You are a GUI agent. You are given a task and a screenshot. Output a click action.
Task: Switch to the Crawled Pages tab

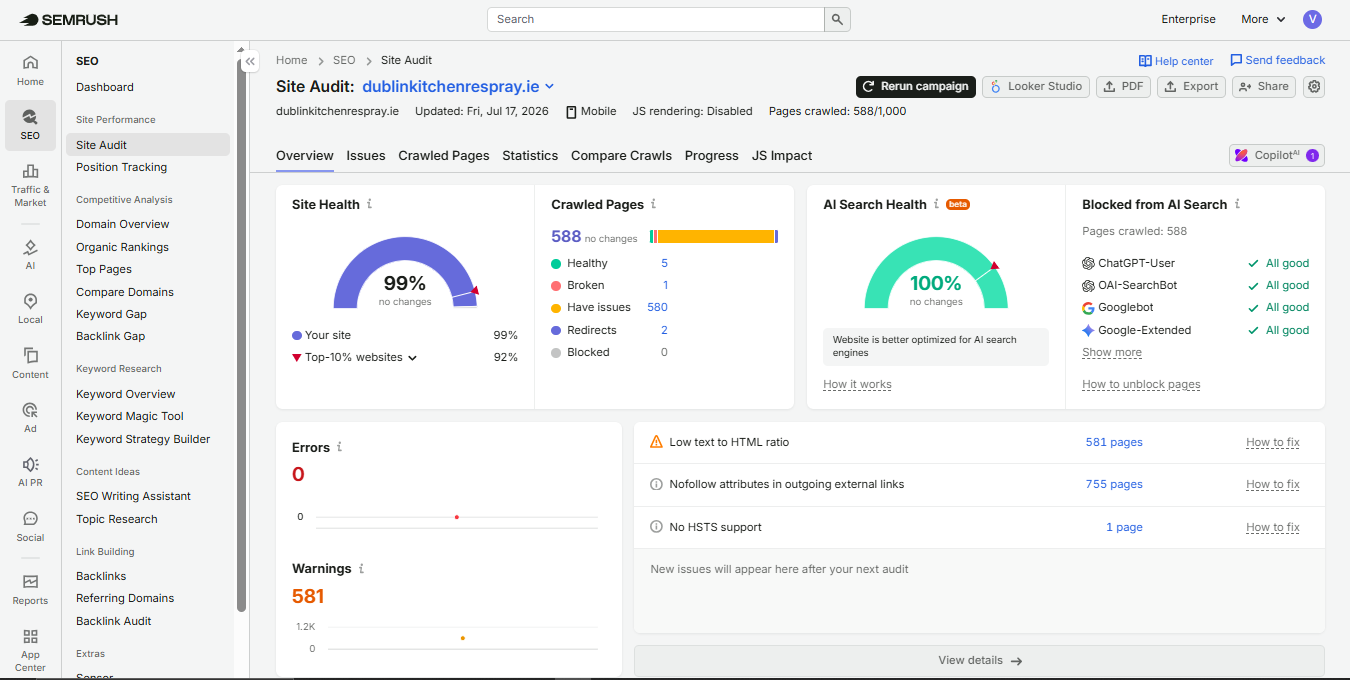pyautogui.click(x=444, y=155)
